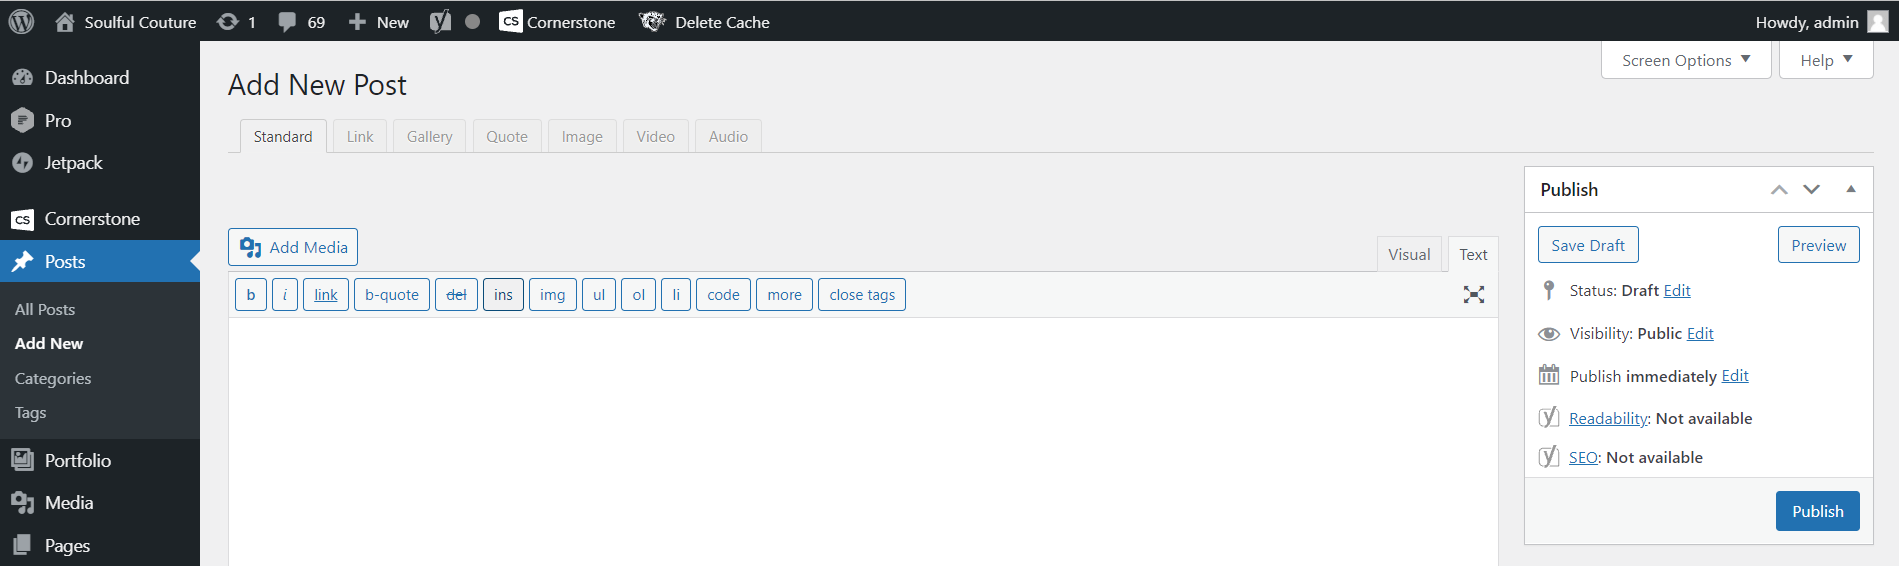
Task: Select the Quote post format tab
Action: point(506,137)
